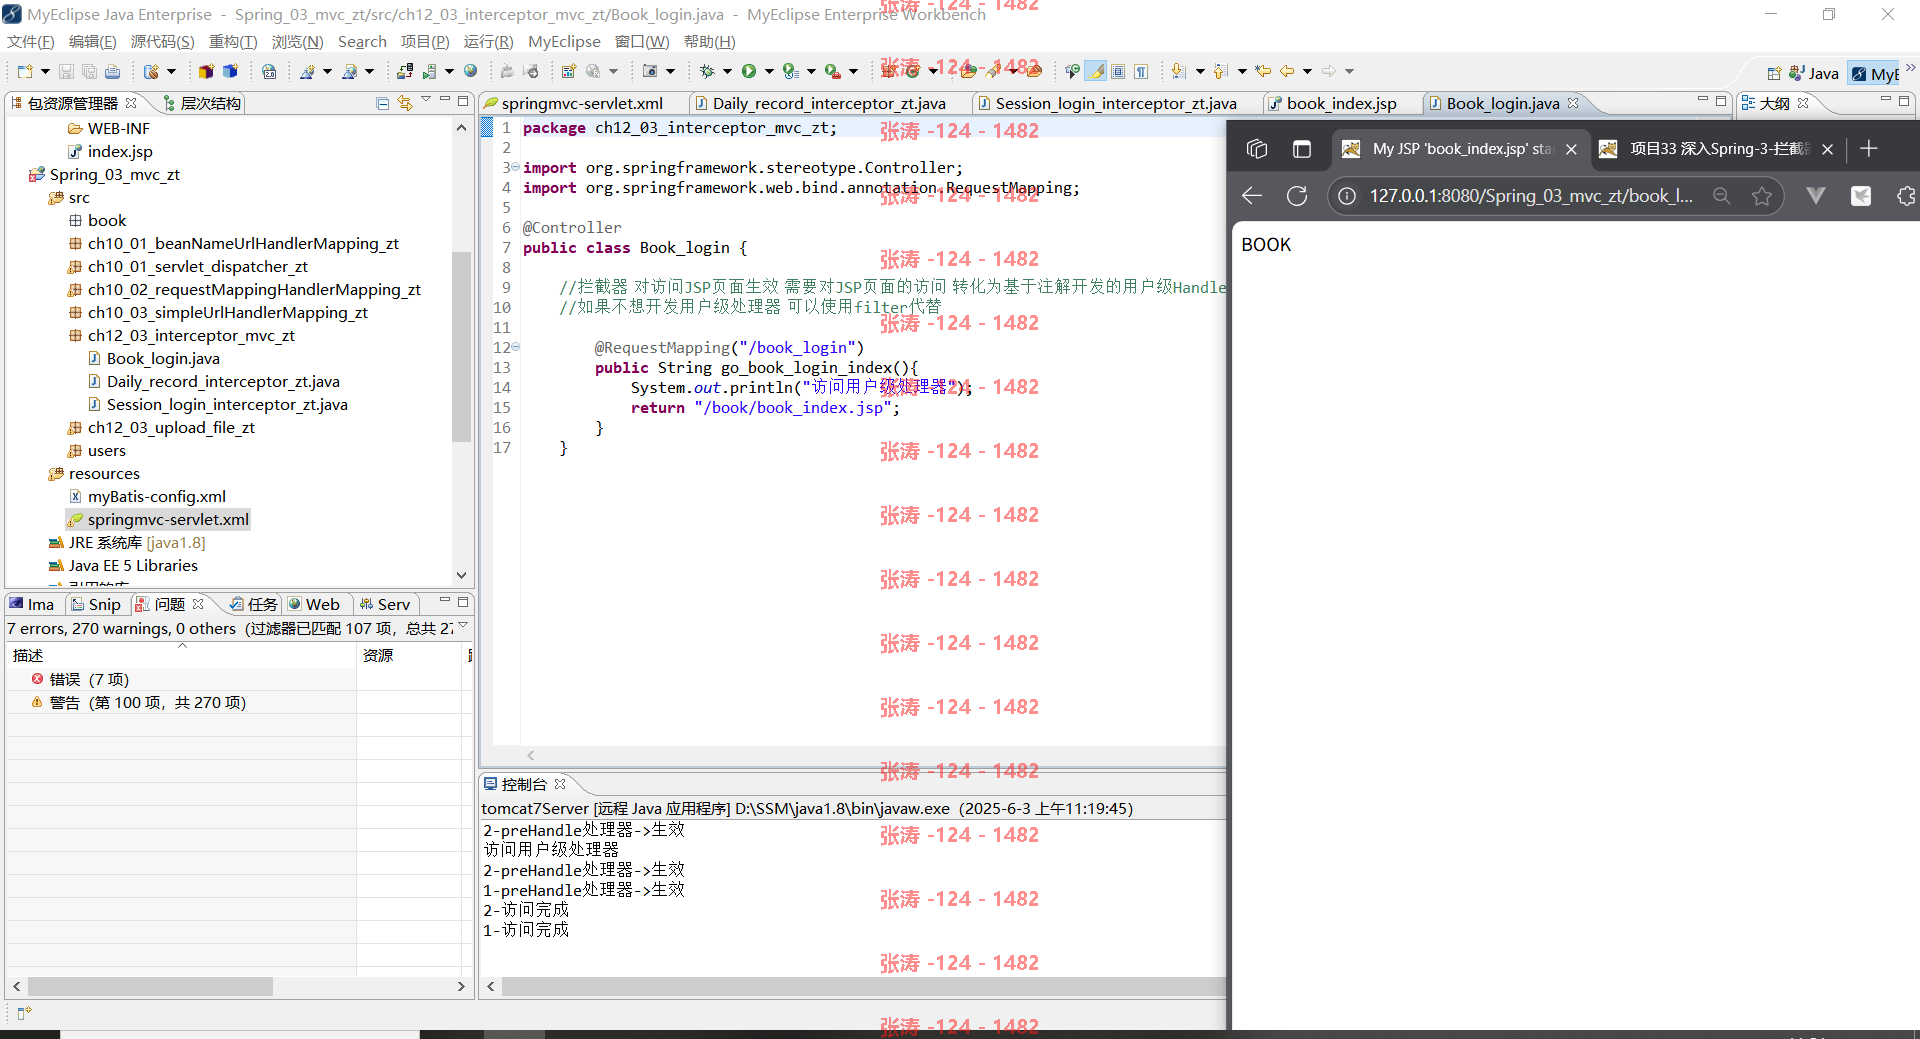Switch to the MyEclipse perspective
This screenshot has width=1920, height=1039.
1875,73
